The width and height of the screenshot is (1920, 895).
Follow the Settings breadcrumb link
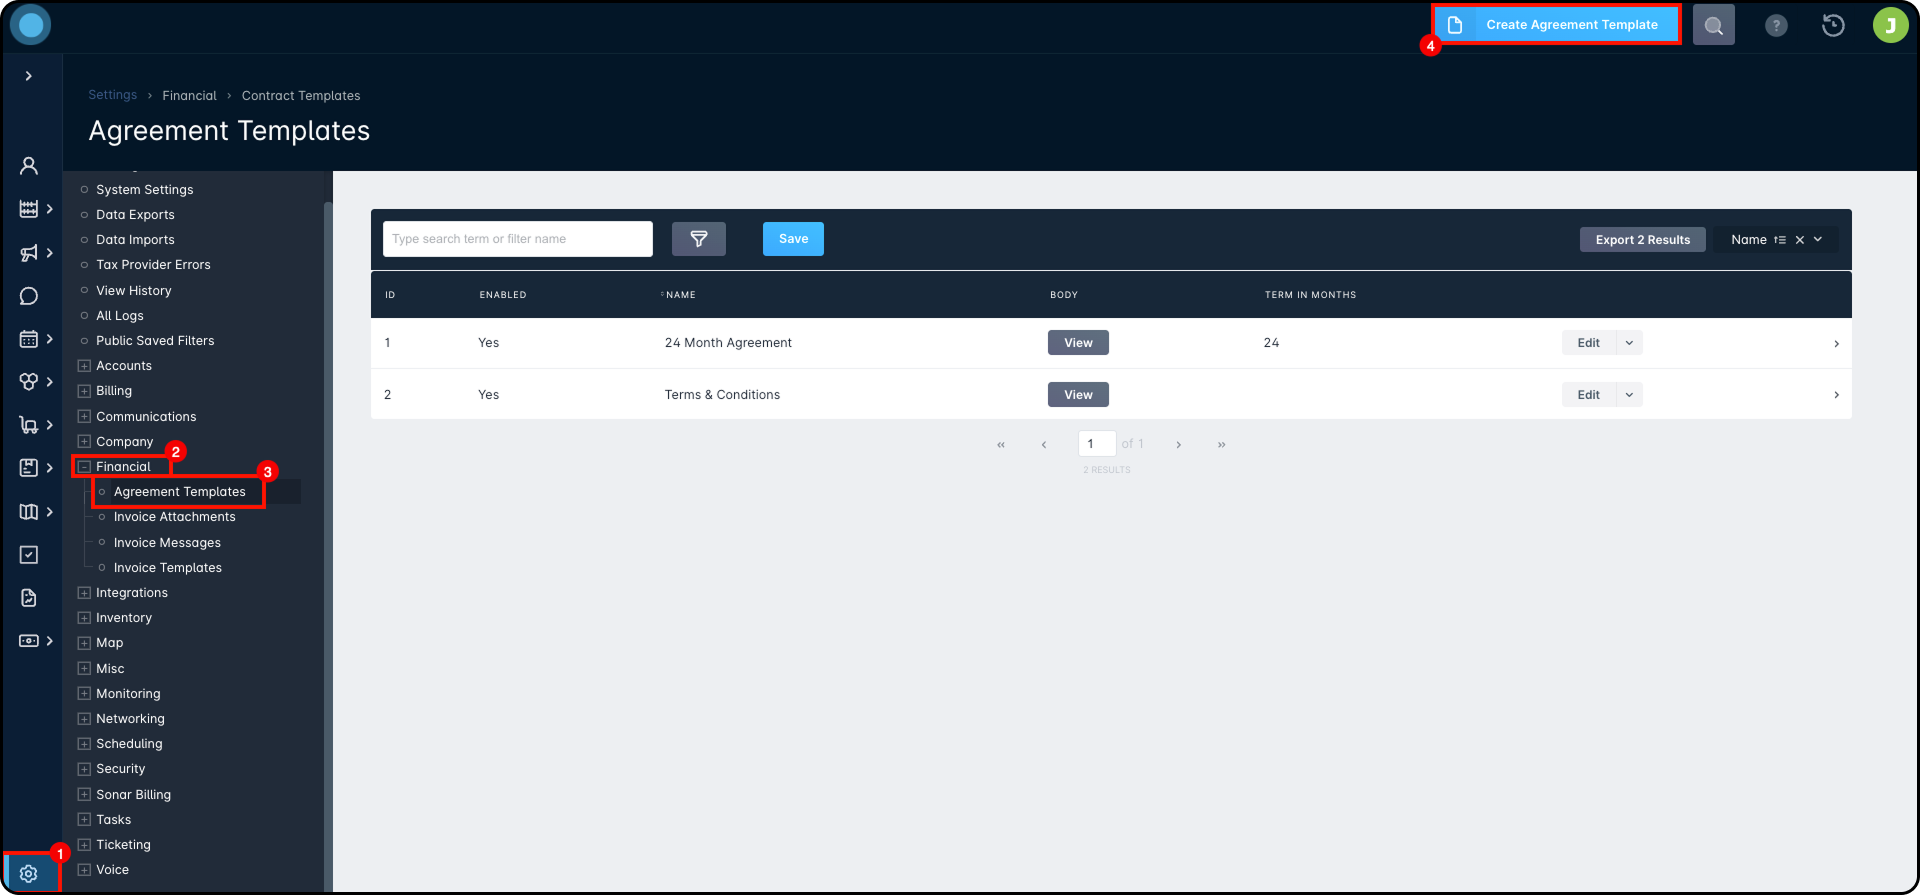[113, 95]
